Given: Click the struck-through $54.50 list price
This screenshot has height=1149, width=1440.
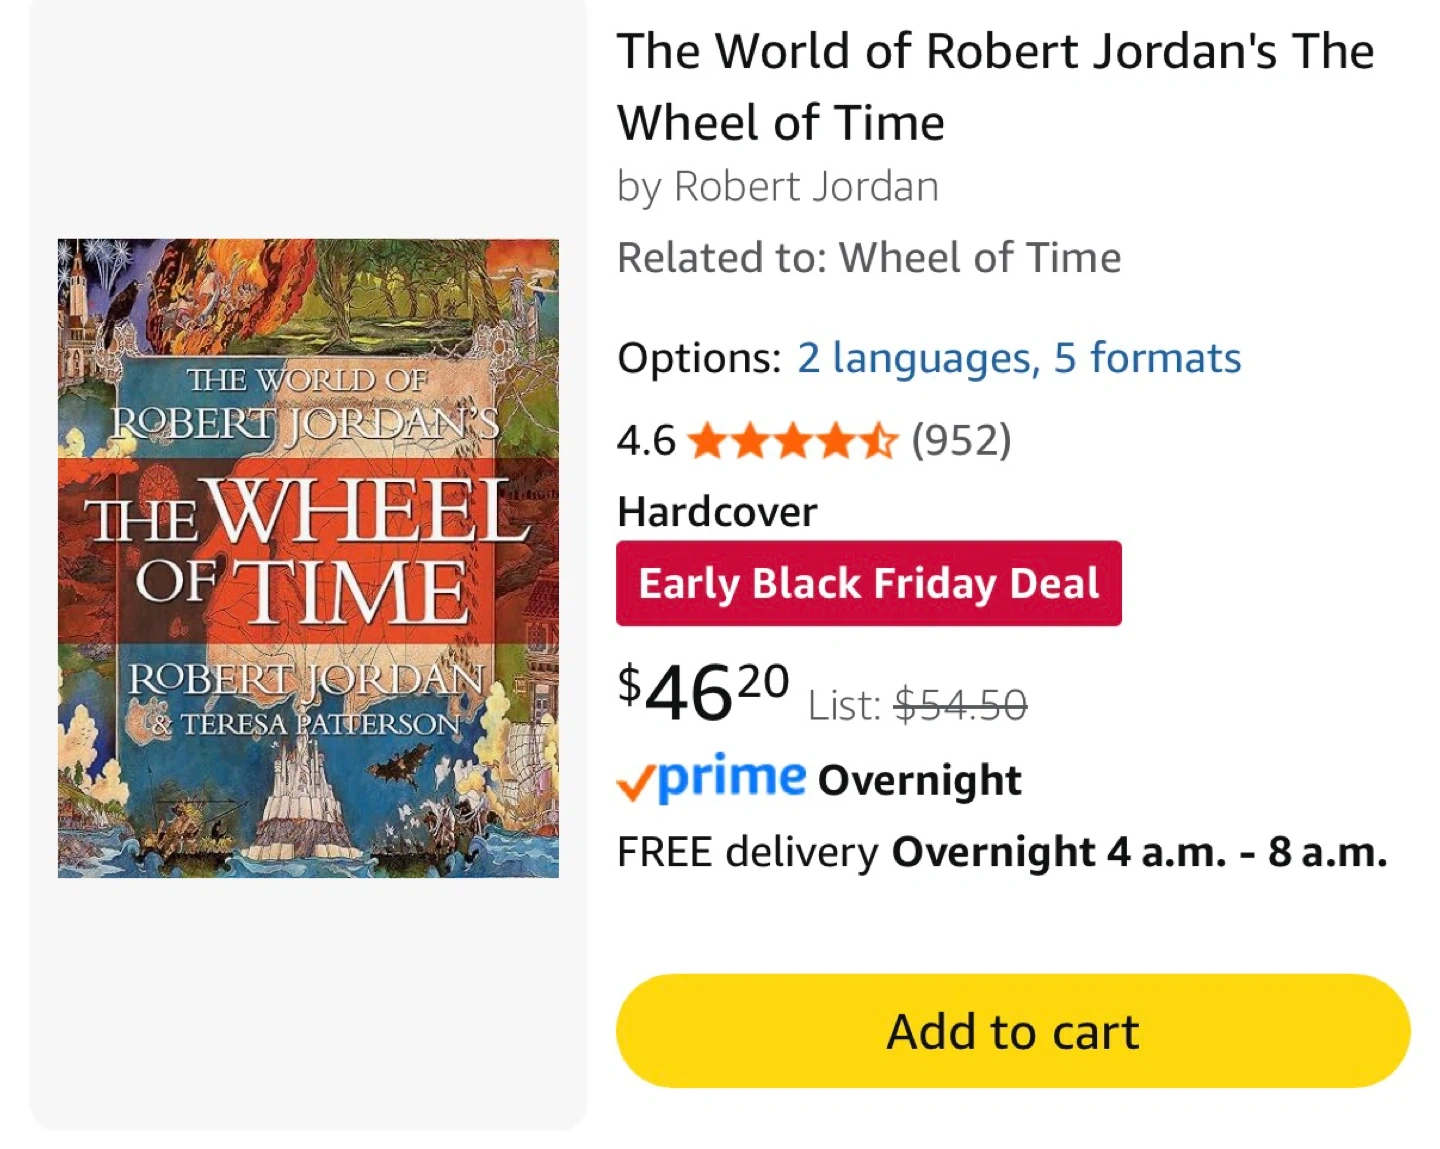Looking at the screenshot, I should tap(960, 706).
